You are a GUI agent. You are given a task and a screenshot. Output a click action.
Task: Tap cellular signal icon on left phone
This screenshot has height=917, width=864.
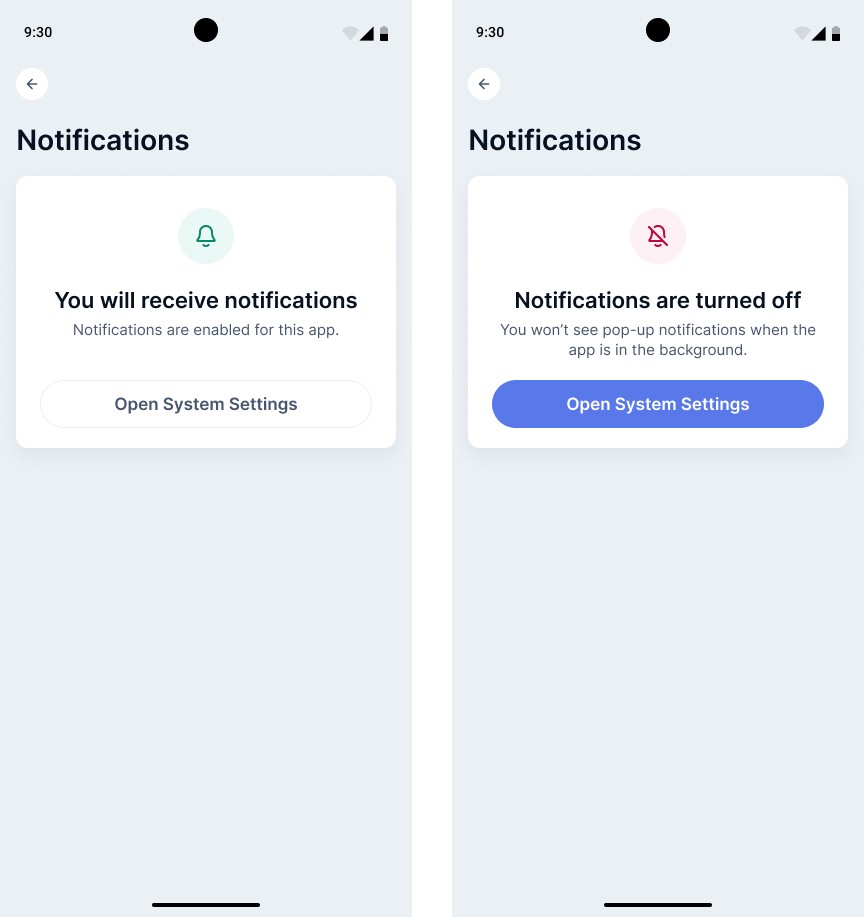tap(367, 33)
